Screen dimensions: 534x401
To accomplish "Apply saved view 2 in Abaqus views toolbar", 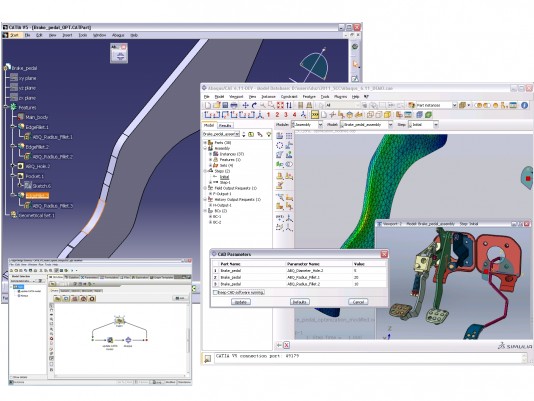I will pos(277,115).
